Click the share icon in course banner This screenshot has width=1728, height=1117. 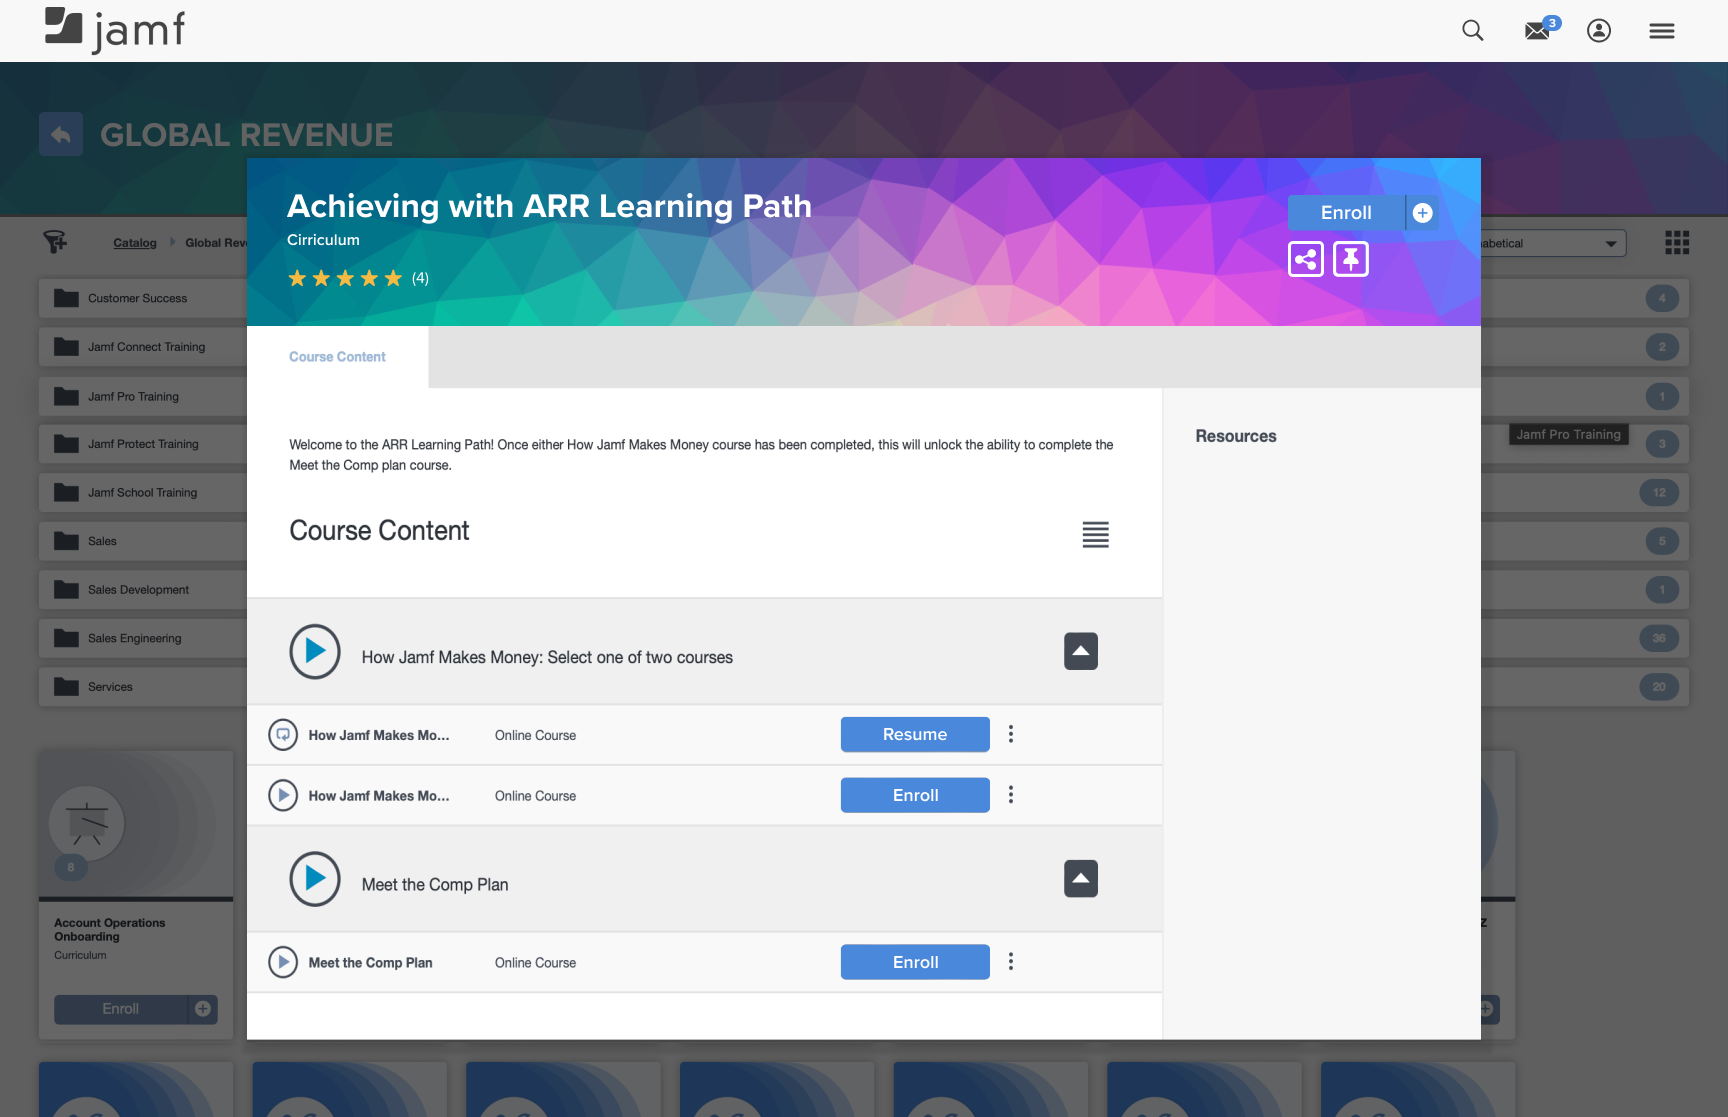click(x=1306, y=259)
